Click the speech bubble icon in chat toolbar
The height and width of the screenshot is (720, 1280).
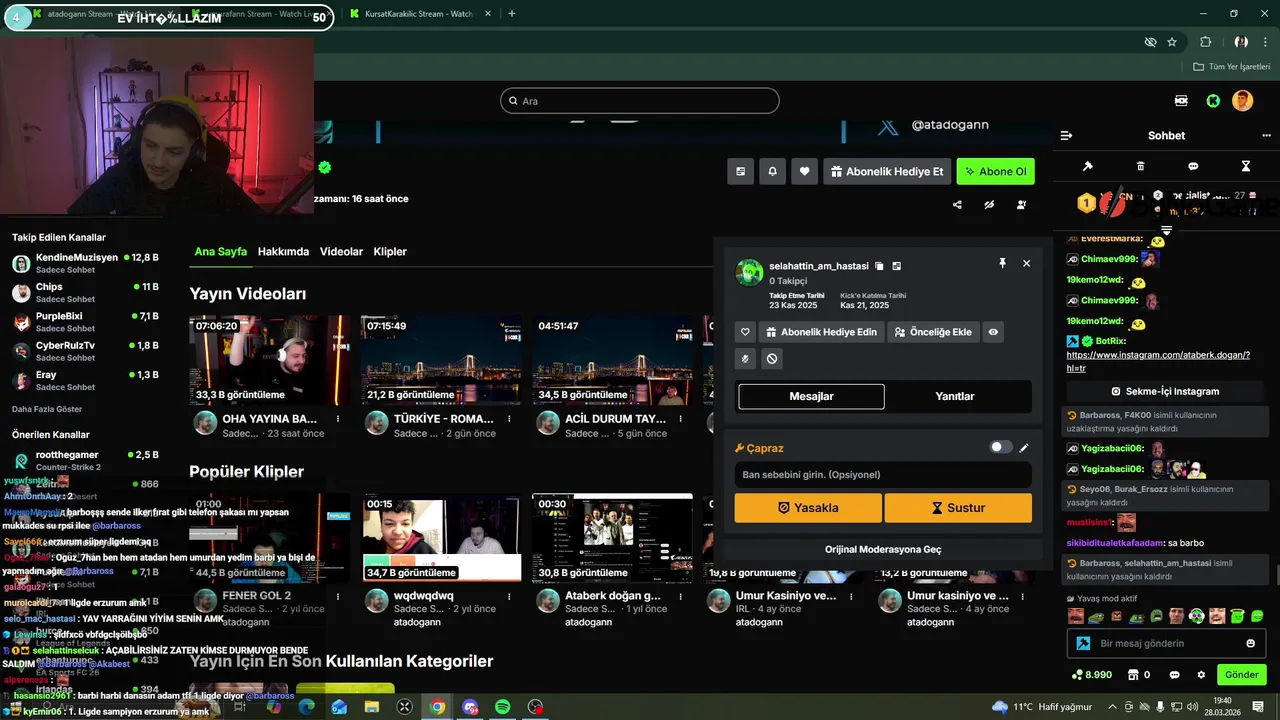1193,166
